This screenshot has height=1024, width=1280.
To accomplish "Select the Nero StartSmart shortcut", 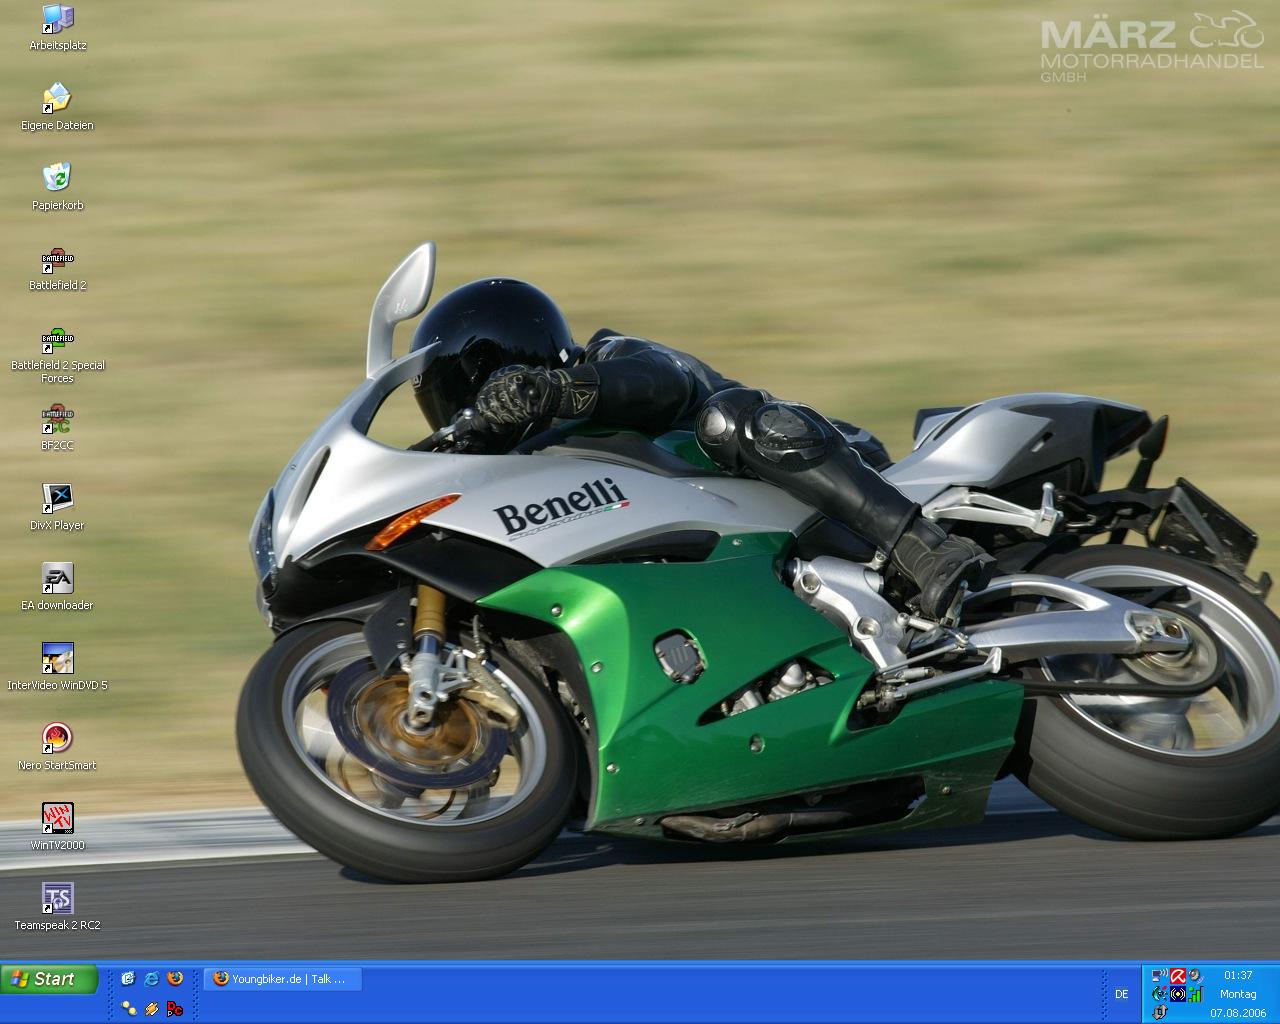I will pyautogui.click(x=57, y=747).
